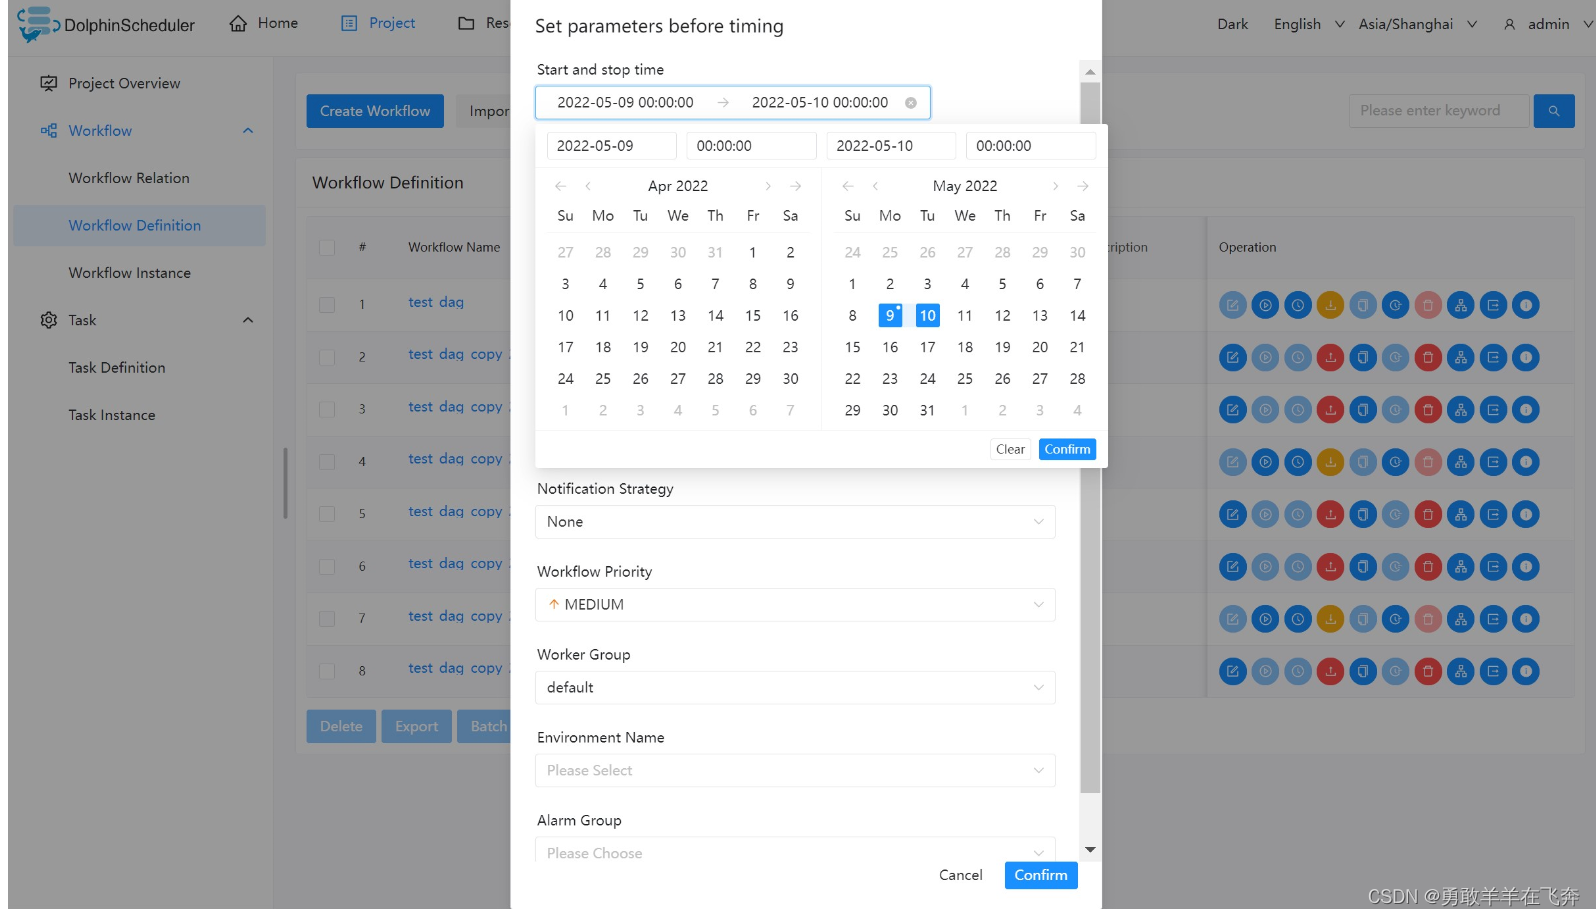
Task: Click the Create Workflow button
Action: tap(375, 111)
